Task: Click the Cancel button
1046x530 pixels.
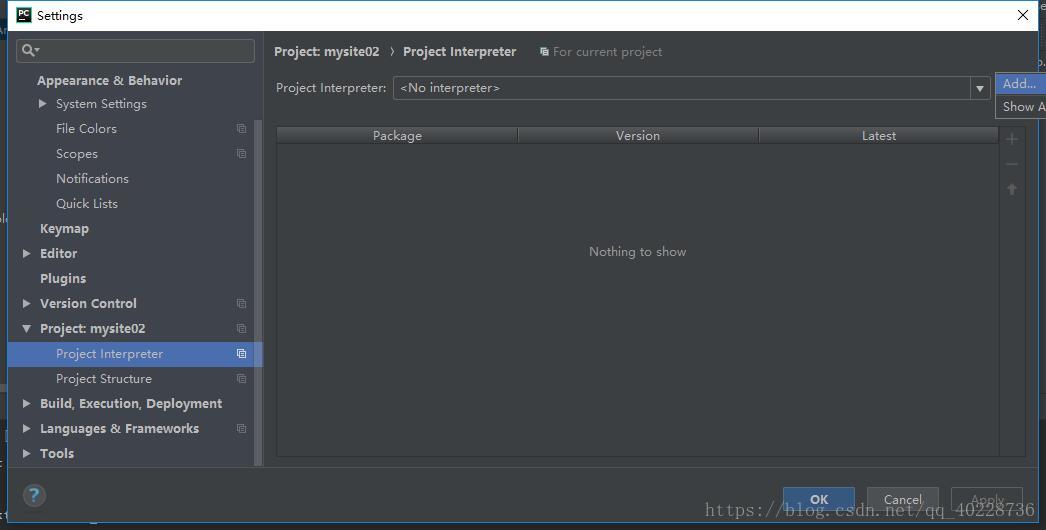Action: coord(903,499)
